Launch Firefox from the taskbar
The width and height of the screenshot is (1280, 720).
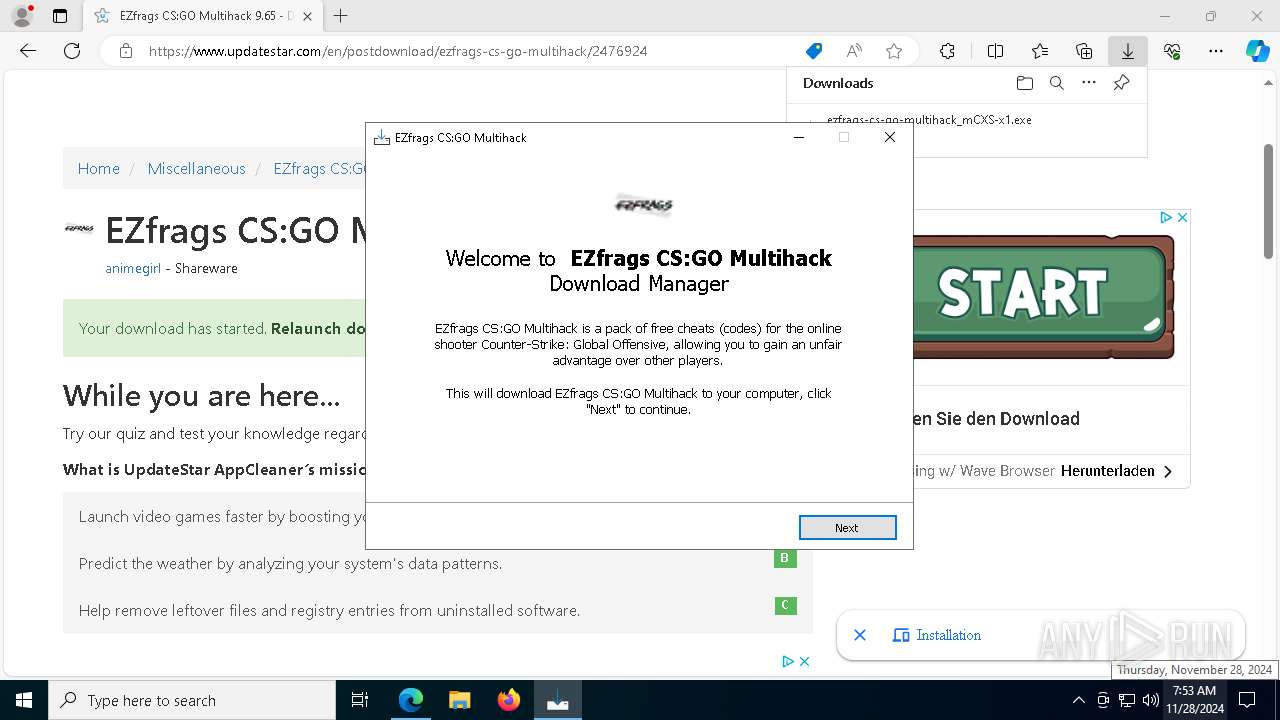(508, 700)
